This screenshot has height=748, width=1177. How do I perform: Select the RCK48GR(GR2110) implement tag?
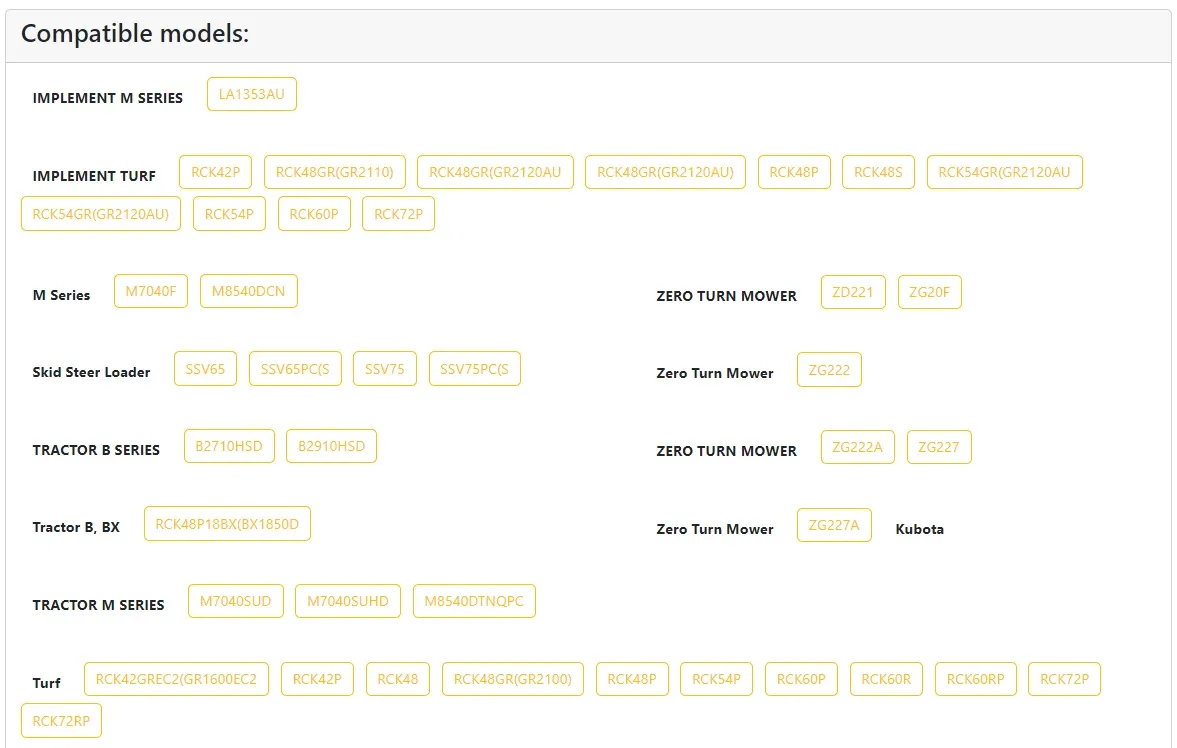(334, 172)
